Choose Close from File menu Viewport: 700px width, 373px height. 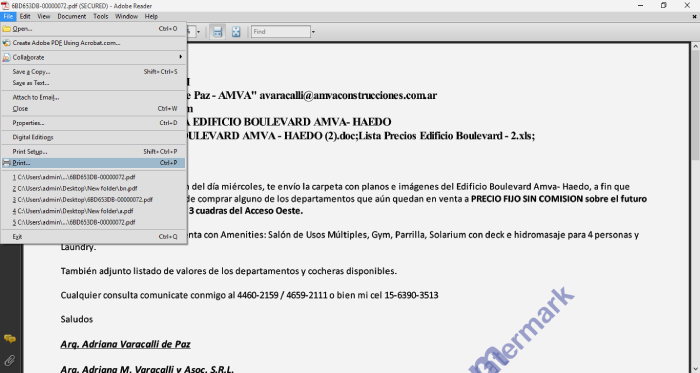click(x=93, y=108)
